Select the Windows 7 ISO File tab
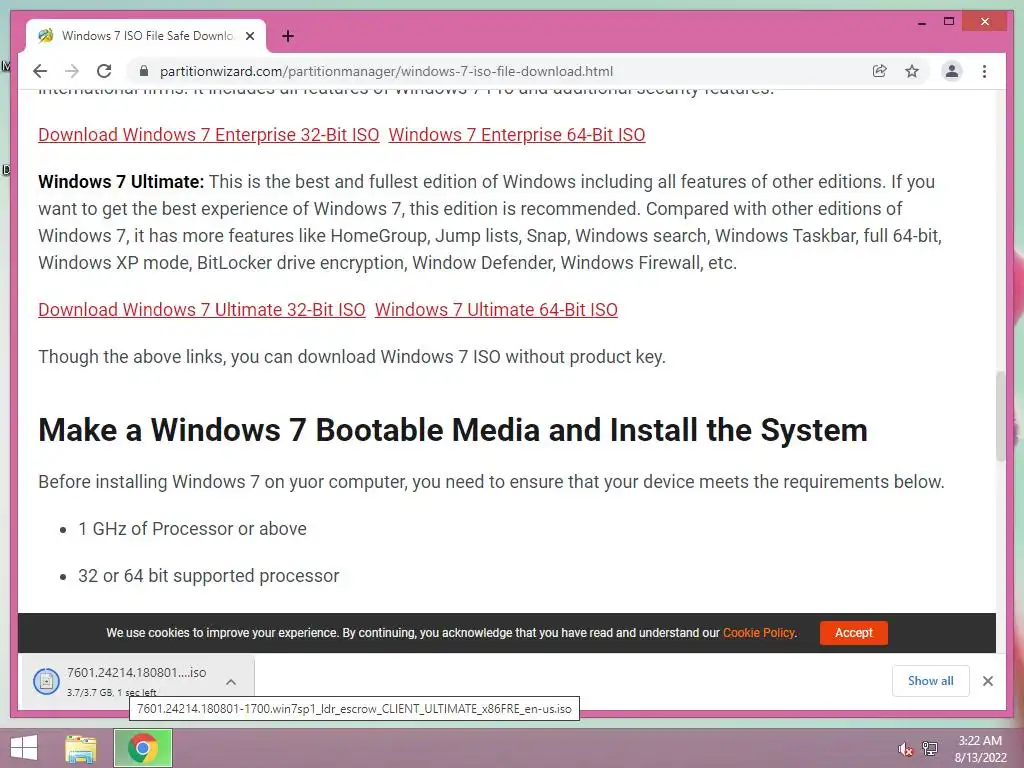This screenshot has height=768, width=1024. (x=146, y=36)
